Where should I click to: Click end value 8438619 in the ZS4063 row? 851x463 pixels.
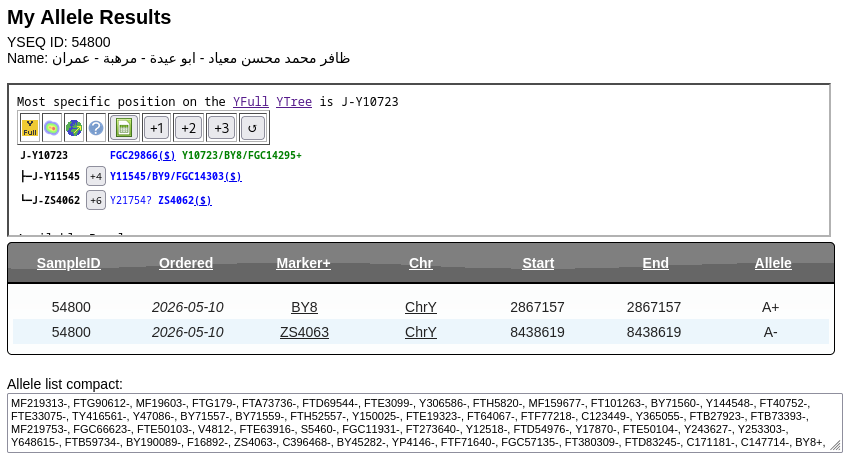[x=654, y=332]
